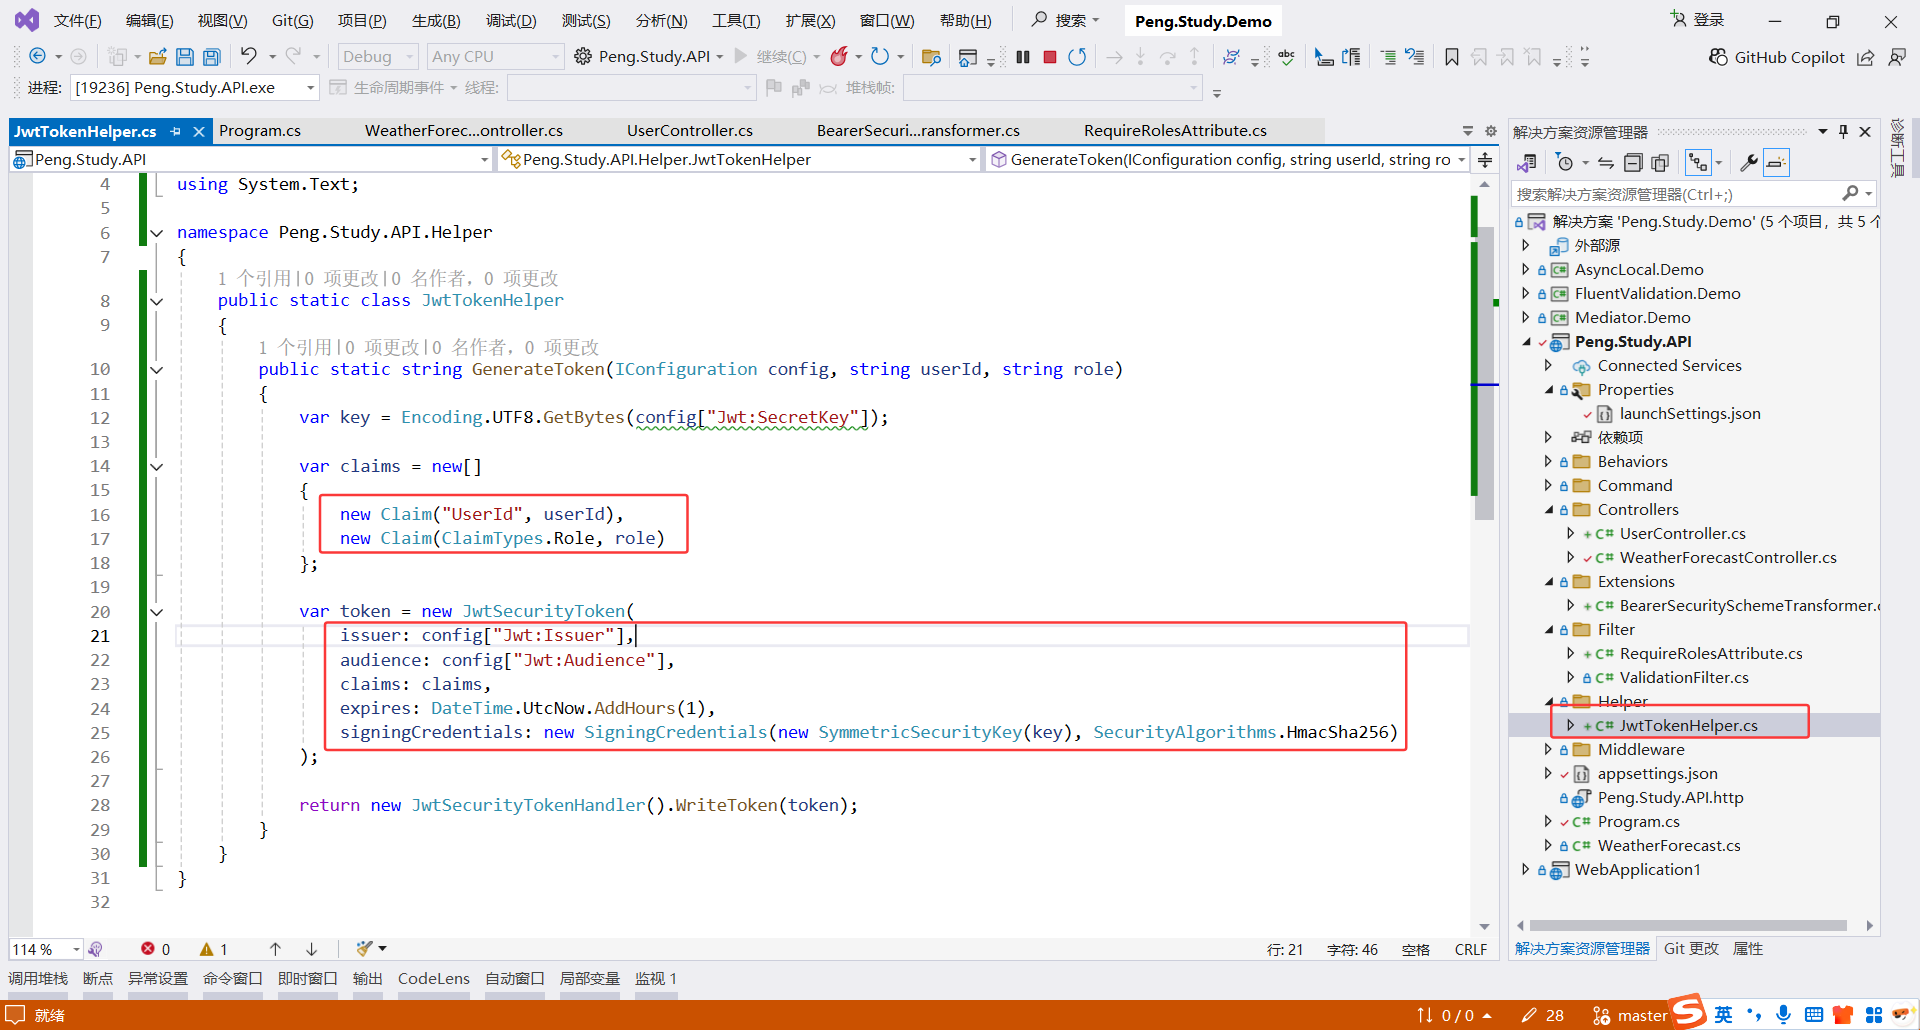
Task: Switch to the Git 更改 panel tab
Action: 1691,949
